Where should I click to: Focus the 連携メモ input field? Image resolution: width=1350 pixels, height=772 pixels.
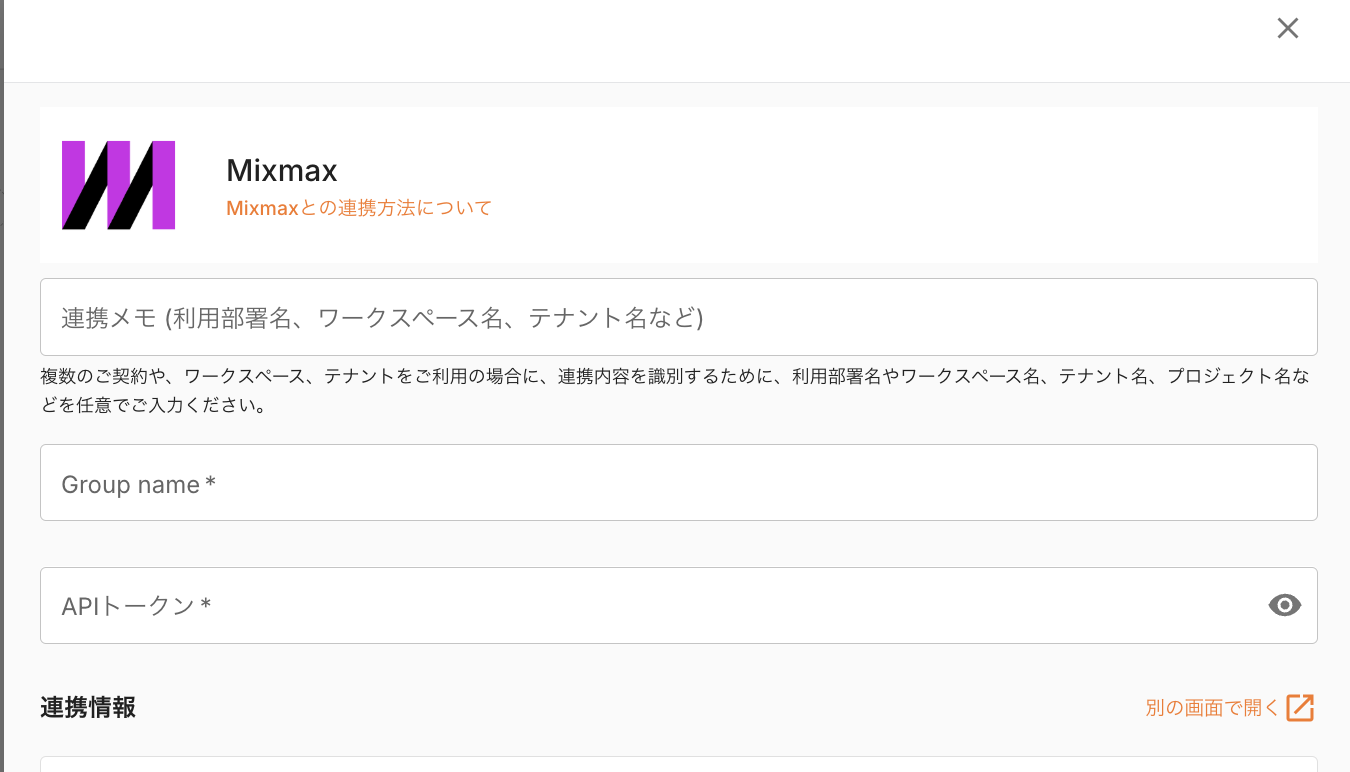pos(678,317)
